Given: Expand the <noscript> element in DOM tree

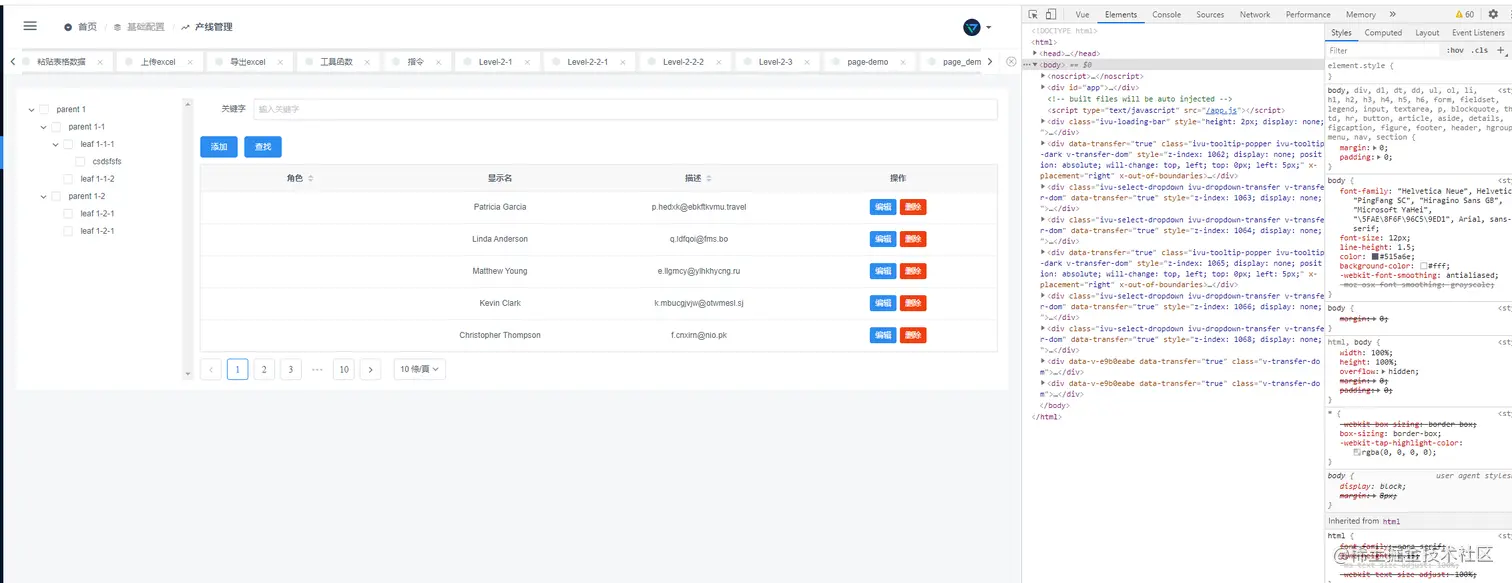Looking at the screenshot, I should coord(1044,76).
